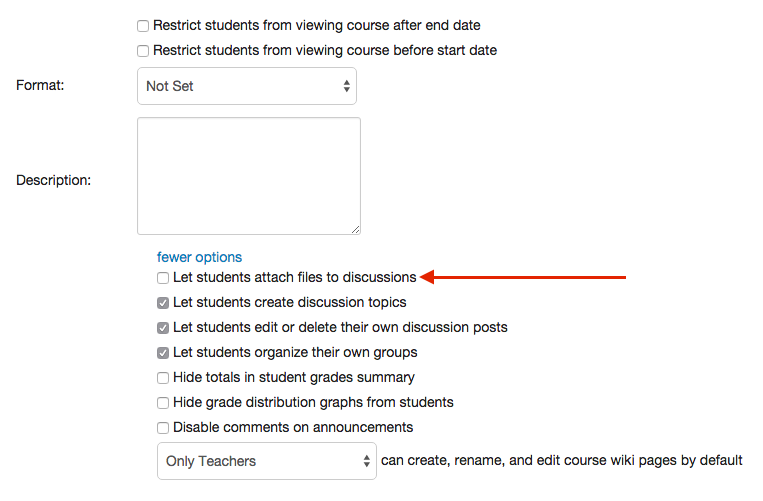Disable students editing or deleting own posts
This screenshot has height=501, width=763.
pyautogui.click(x=163, y=328)
